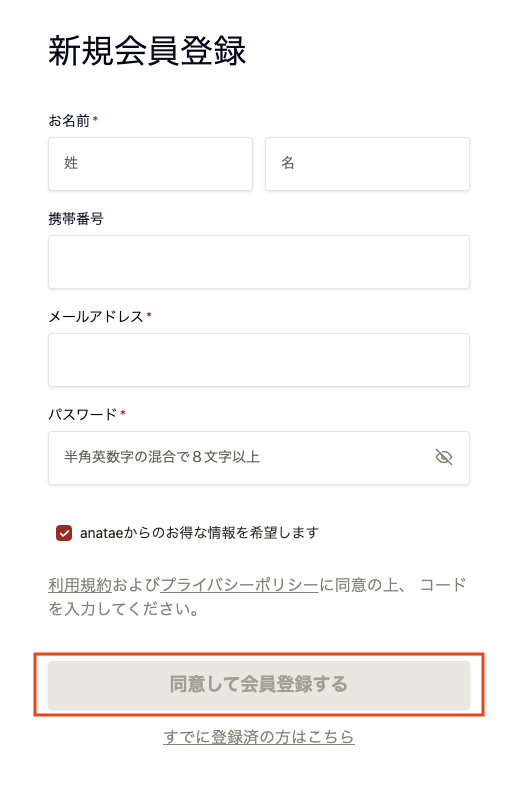
Task: Submit with 同意して会員登録する button
Action: pos(259,684)
